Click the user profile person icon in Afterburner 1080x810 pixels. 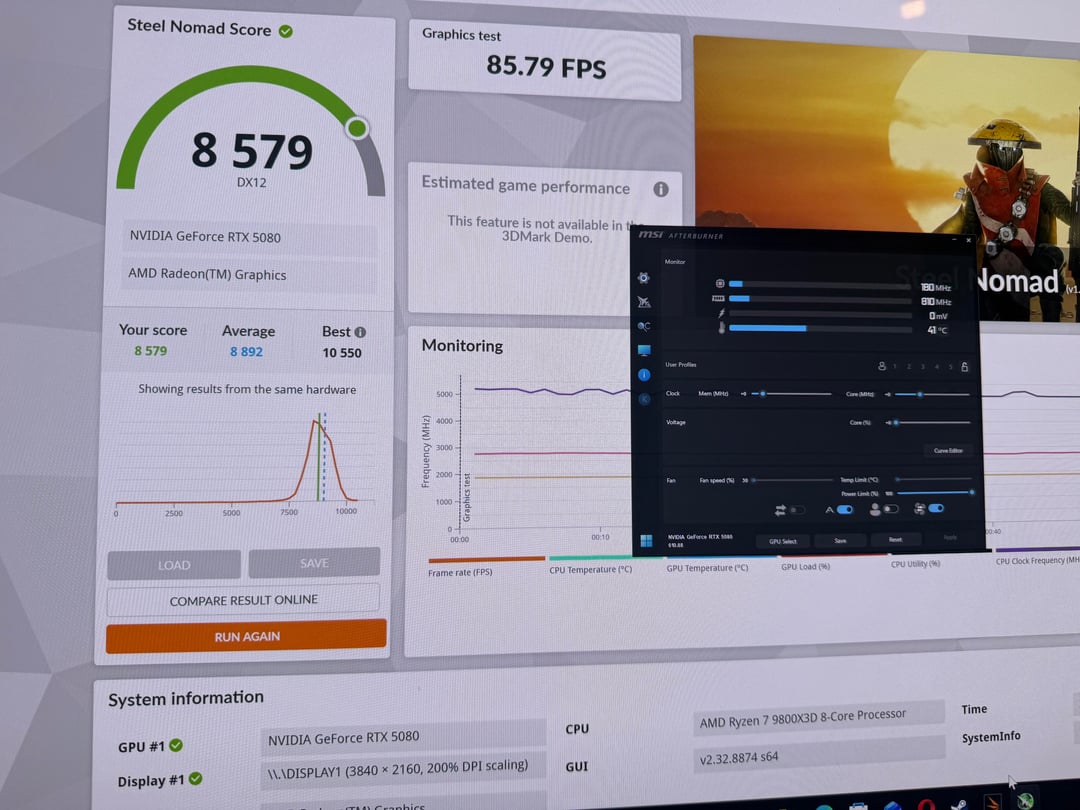pos(882,366)
